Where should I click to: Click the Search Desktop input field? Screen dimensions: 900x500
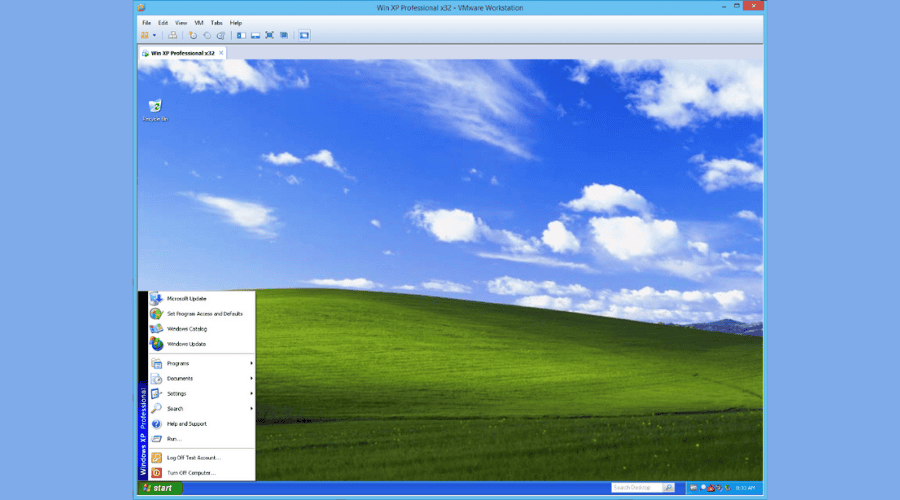(x=637, y=487)
